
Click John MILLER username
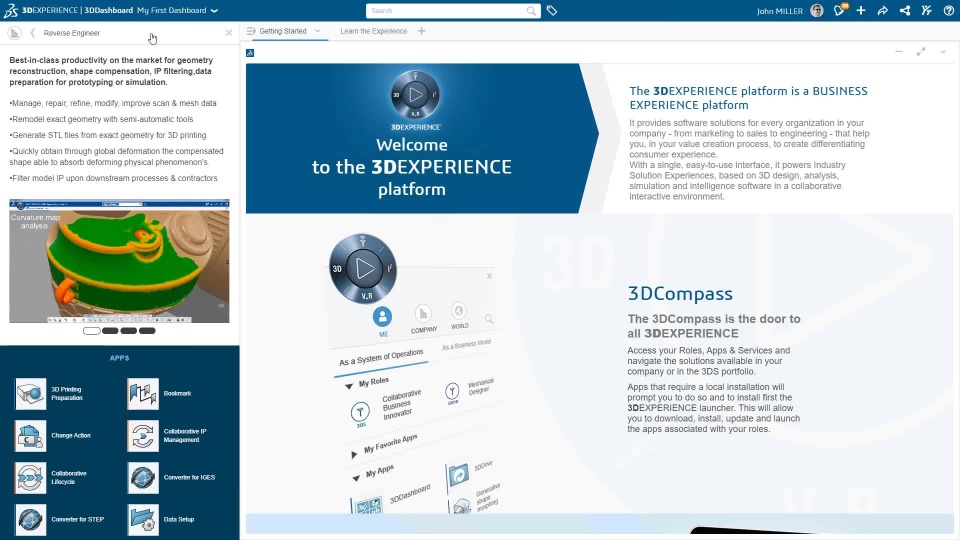(x=779, y=11)
